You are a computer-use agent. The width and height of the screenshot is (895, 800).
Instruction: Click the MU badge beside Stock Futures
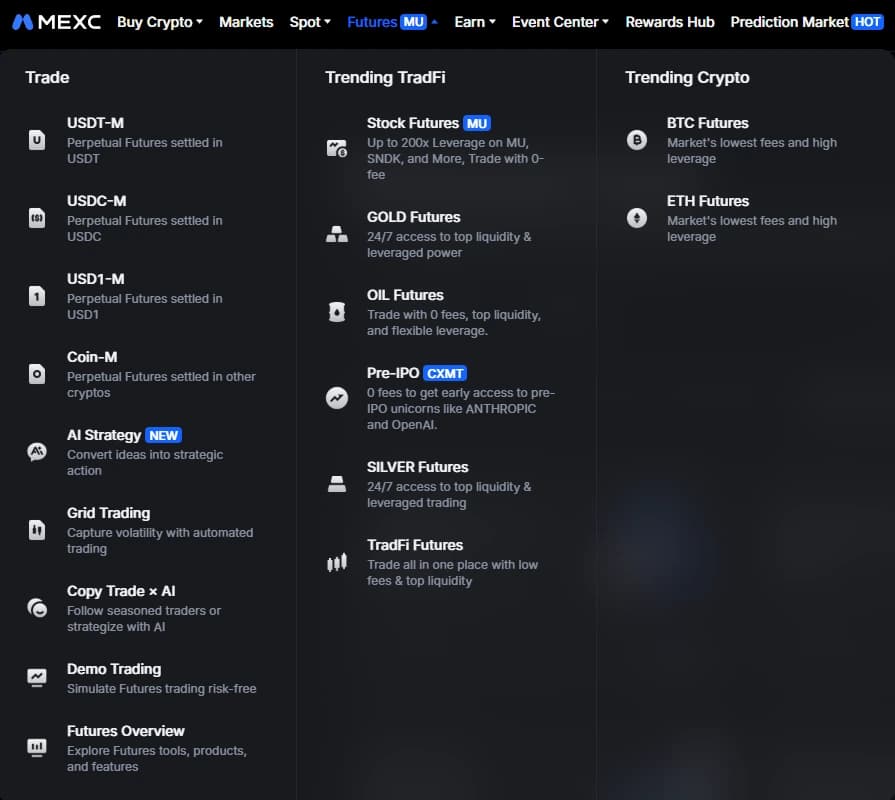pos(477,123)
